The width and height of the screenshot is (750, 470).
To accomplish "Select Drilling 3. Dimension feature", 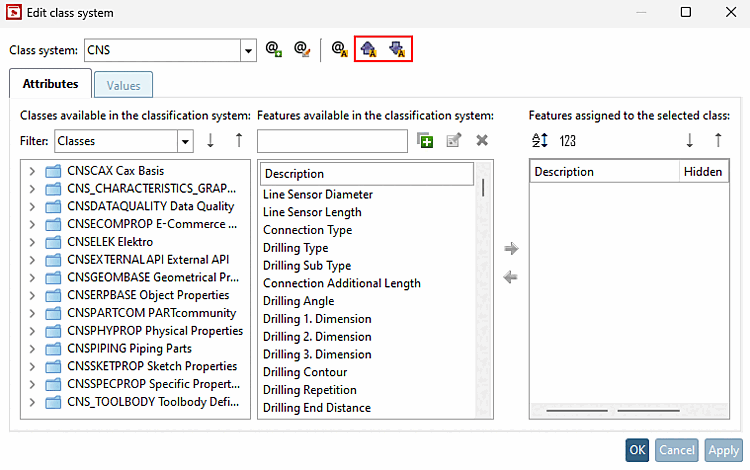I will point(317,354).
